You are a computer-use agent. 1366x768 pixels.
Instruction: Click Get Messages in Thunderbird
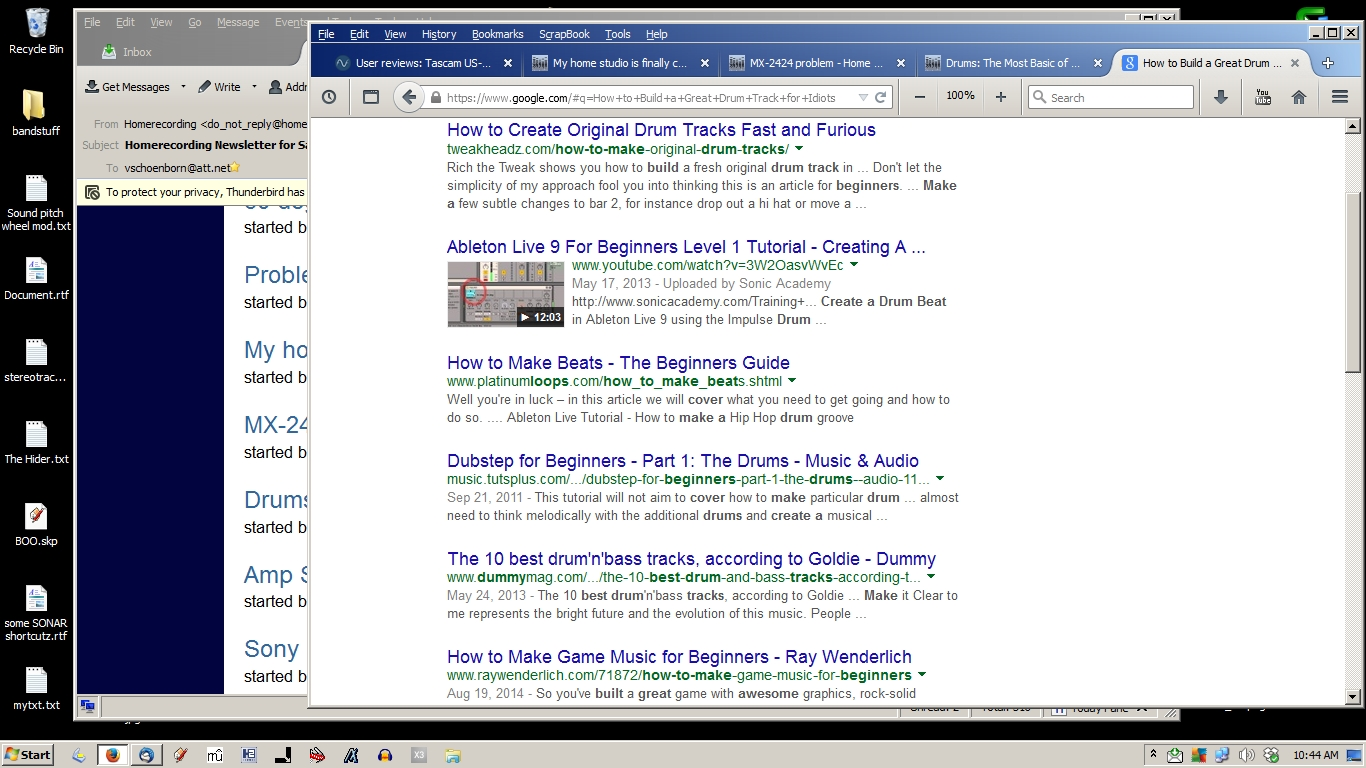(128, 87)
